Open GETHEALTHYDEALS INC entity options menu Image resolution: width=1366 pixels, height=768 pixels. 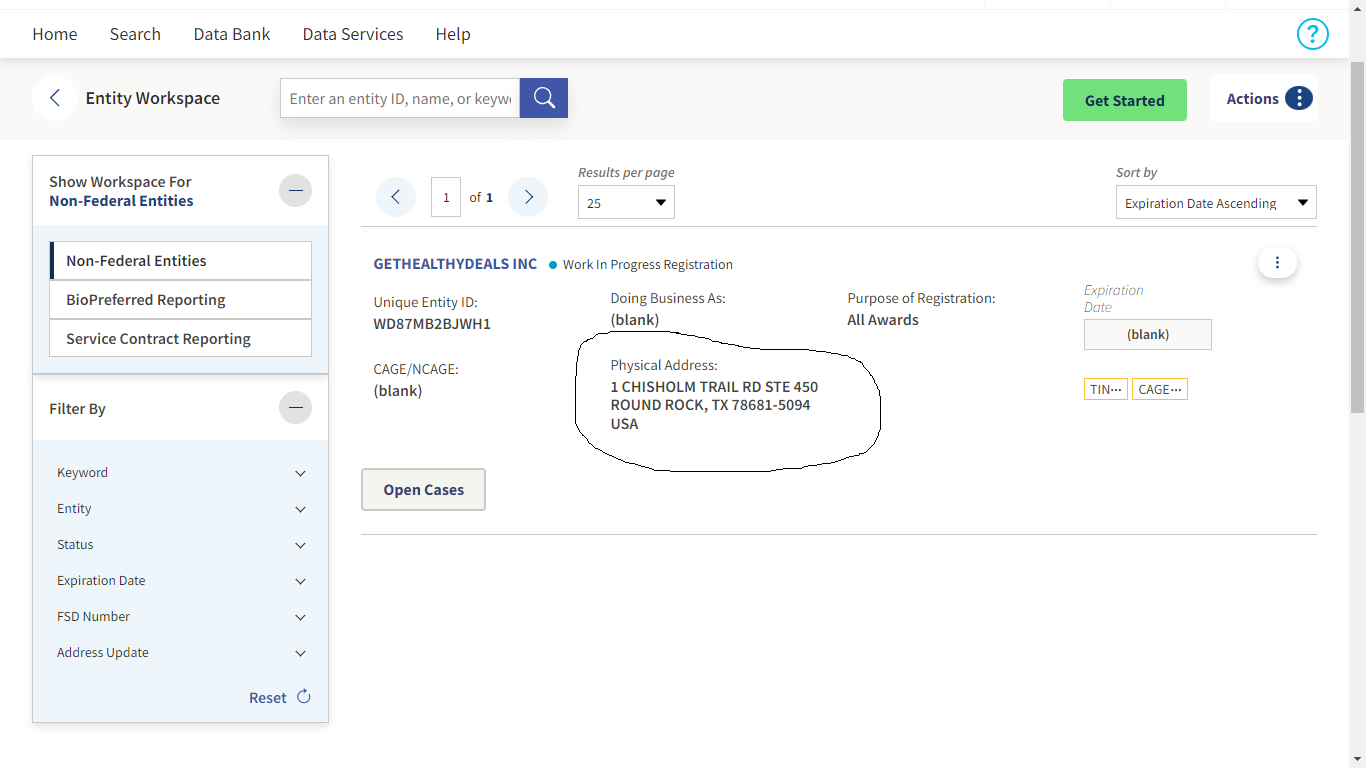coord(1277,263)
